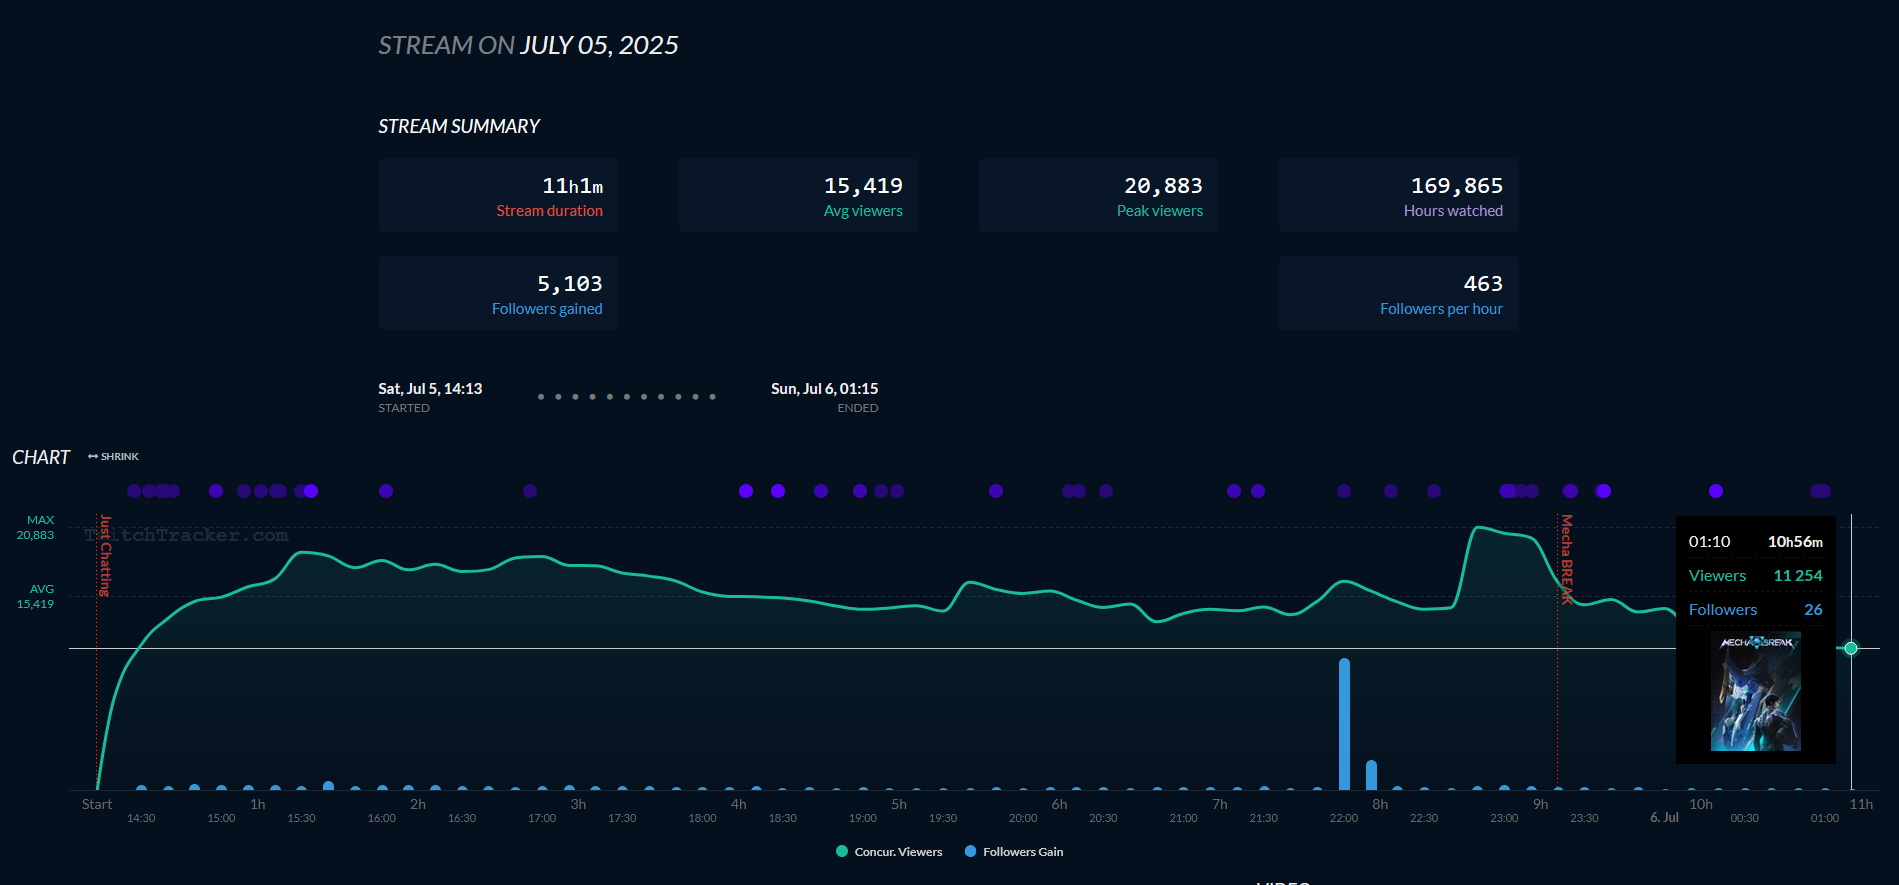Screen dimensions: 1899x885
Task: Click the 'Sat, Jul 5, 14:13' start time
Action: point(430,389)
